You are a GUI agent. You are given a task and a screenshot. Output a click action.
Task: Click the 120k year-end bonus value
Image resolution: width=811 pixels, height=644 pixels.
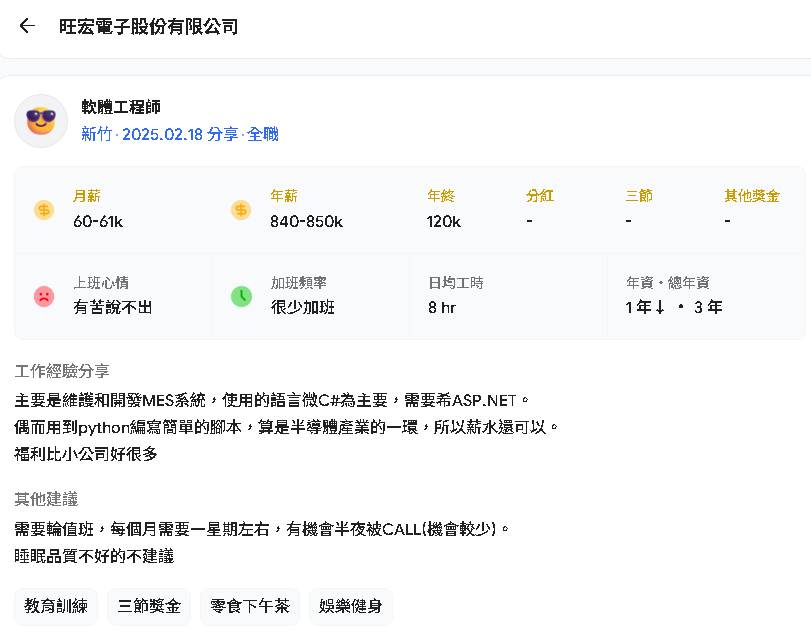click(444, 221)
